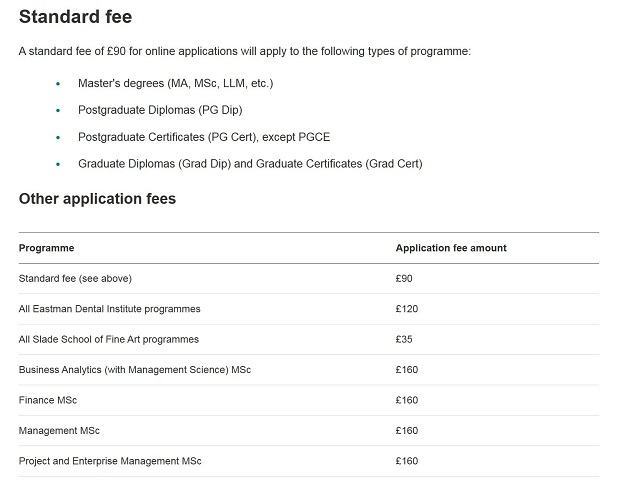Select the Master's degrees bullet item
The width and height of the screenshot is (640, 504).
(176, 83)
